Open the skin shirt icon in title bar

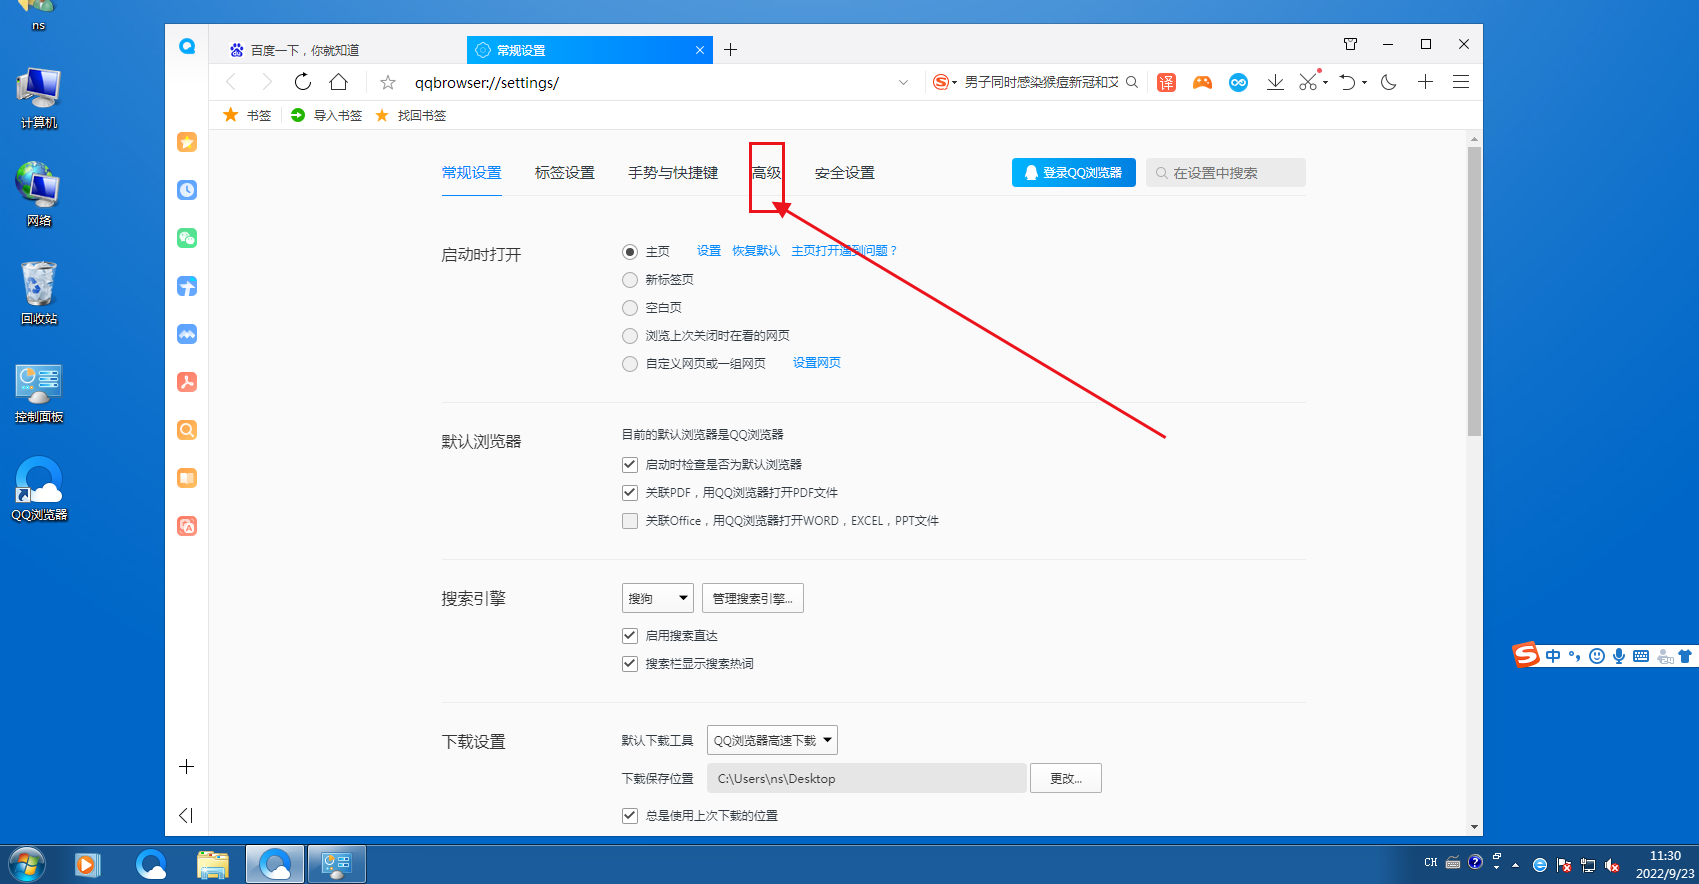pos(1350,44)
